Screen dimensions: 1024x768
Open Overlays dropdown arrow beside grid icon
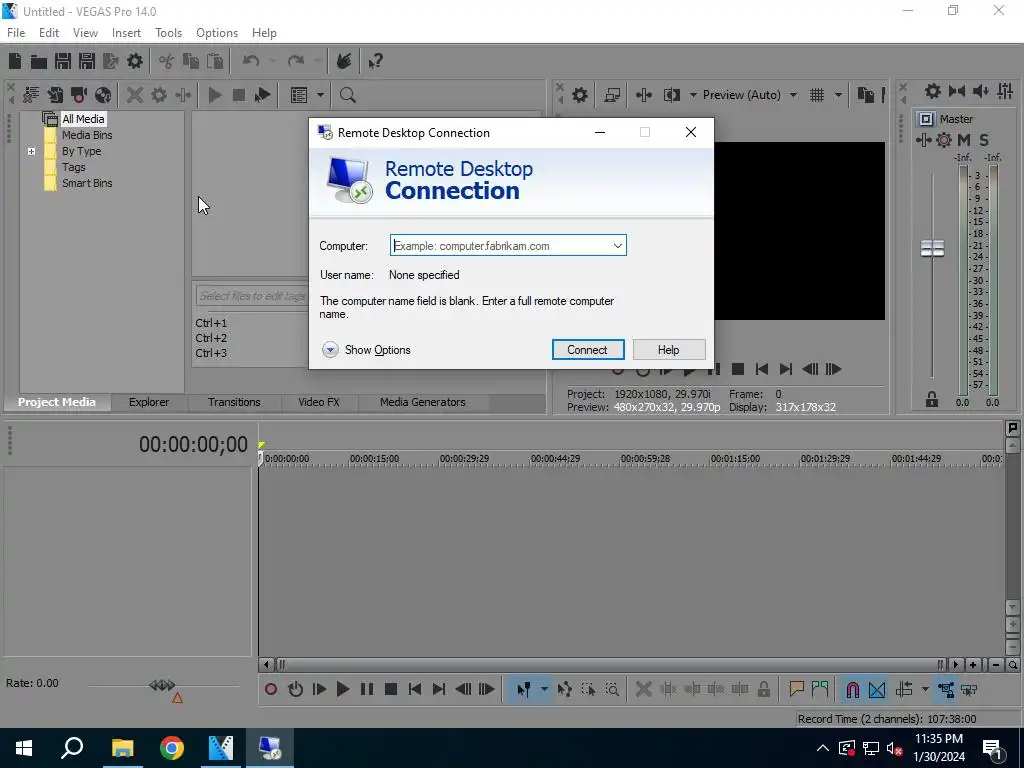(838, 95)
